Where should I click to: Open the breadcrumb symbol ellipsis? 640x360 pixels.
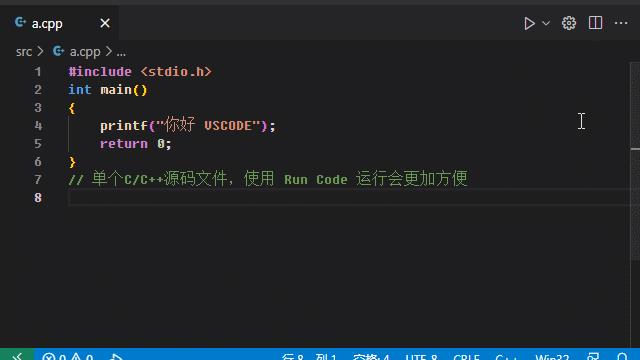click(x=121, y=53)
